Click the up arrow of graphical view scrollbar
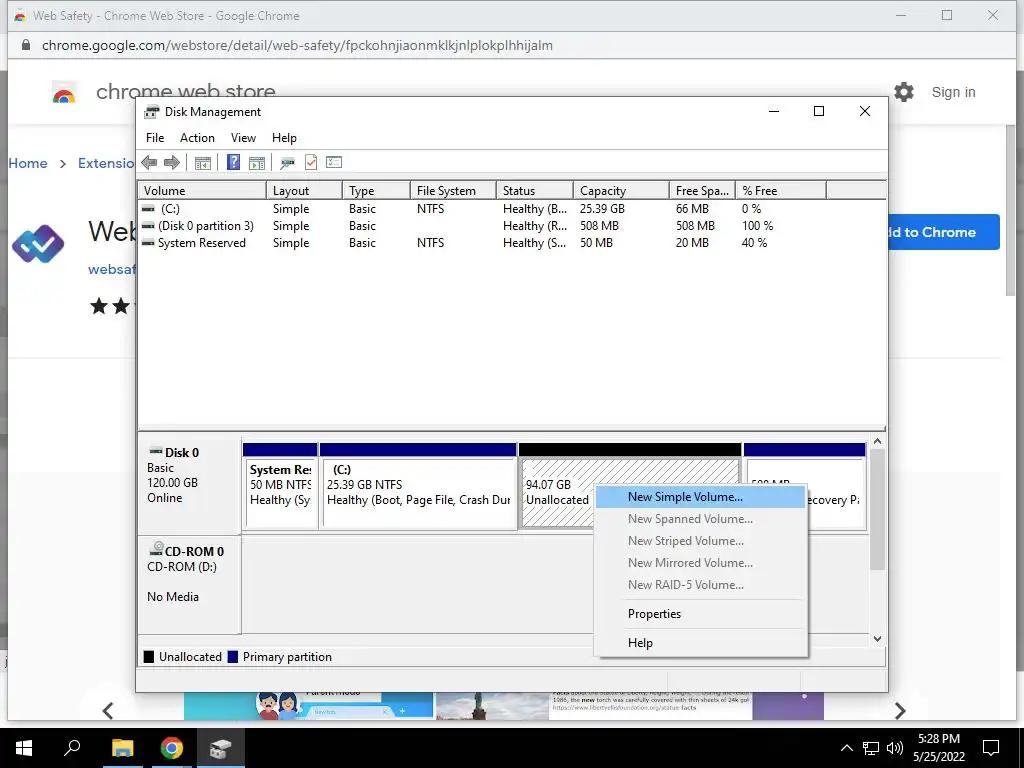 click(878, 441)
